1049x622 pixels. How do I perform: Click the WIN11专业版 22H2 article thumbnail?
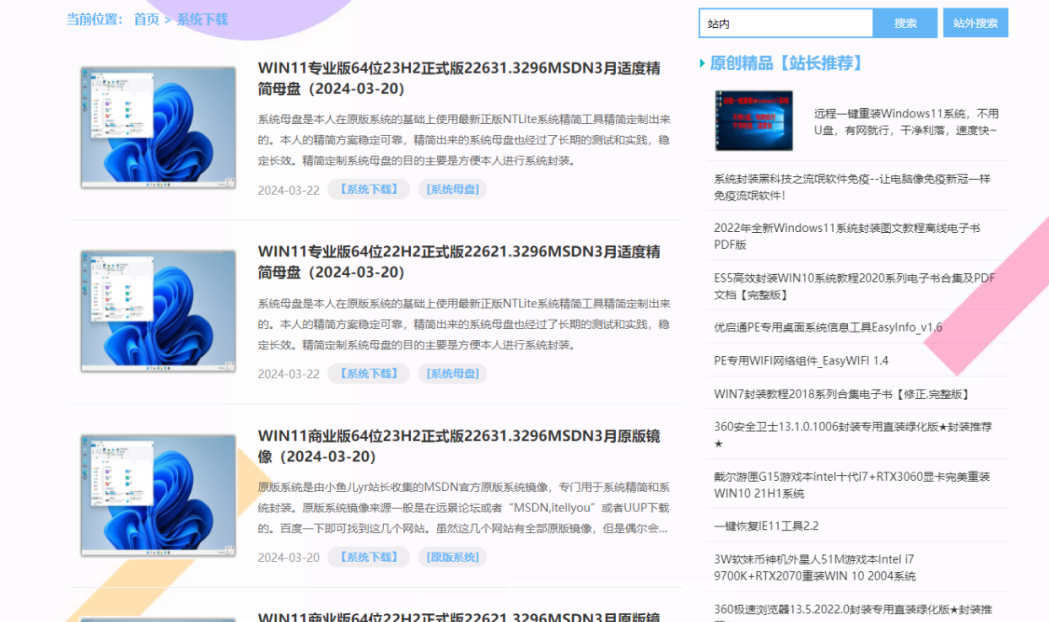tap(158, 311)
